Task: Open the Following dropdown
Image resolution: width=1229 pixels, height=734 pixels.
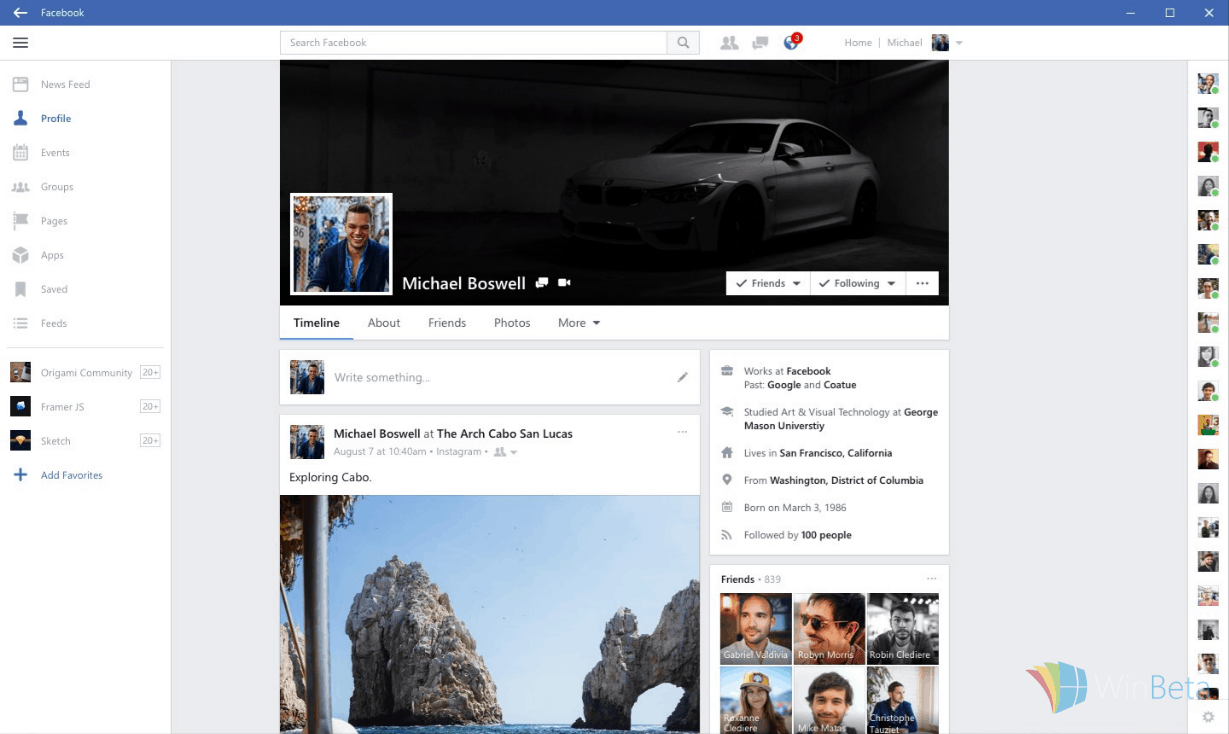Action: (x=858, y=283)
